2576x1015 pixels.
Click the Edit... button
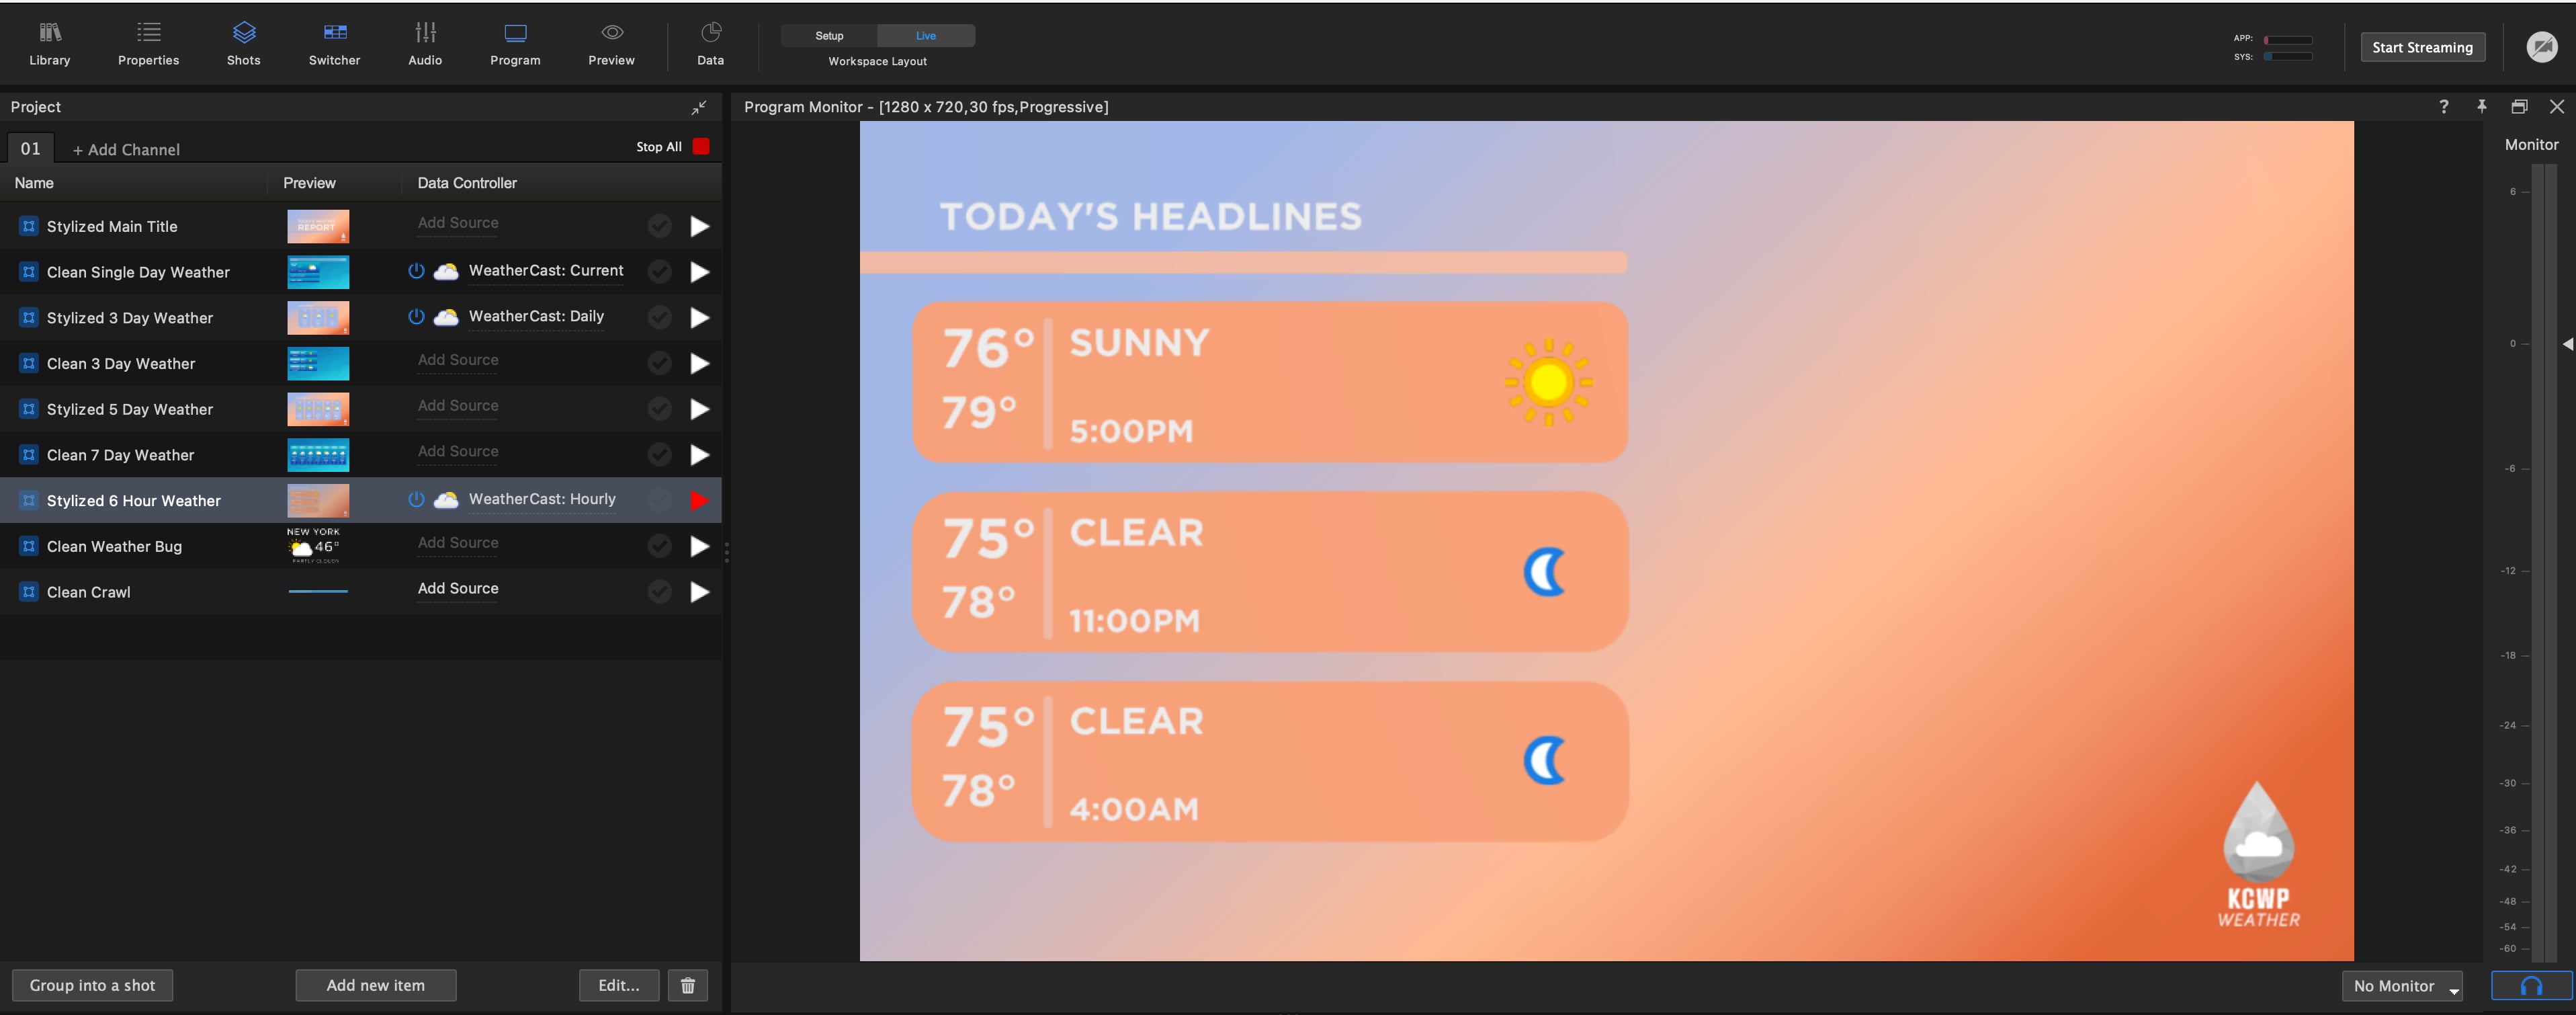click(x=619, y=985)
